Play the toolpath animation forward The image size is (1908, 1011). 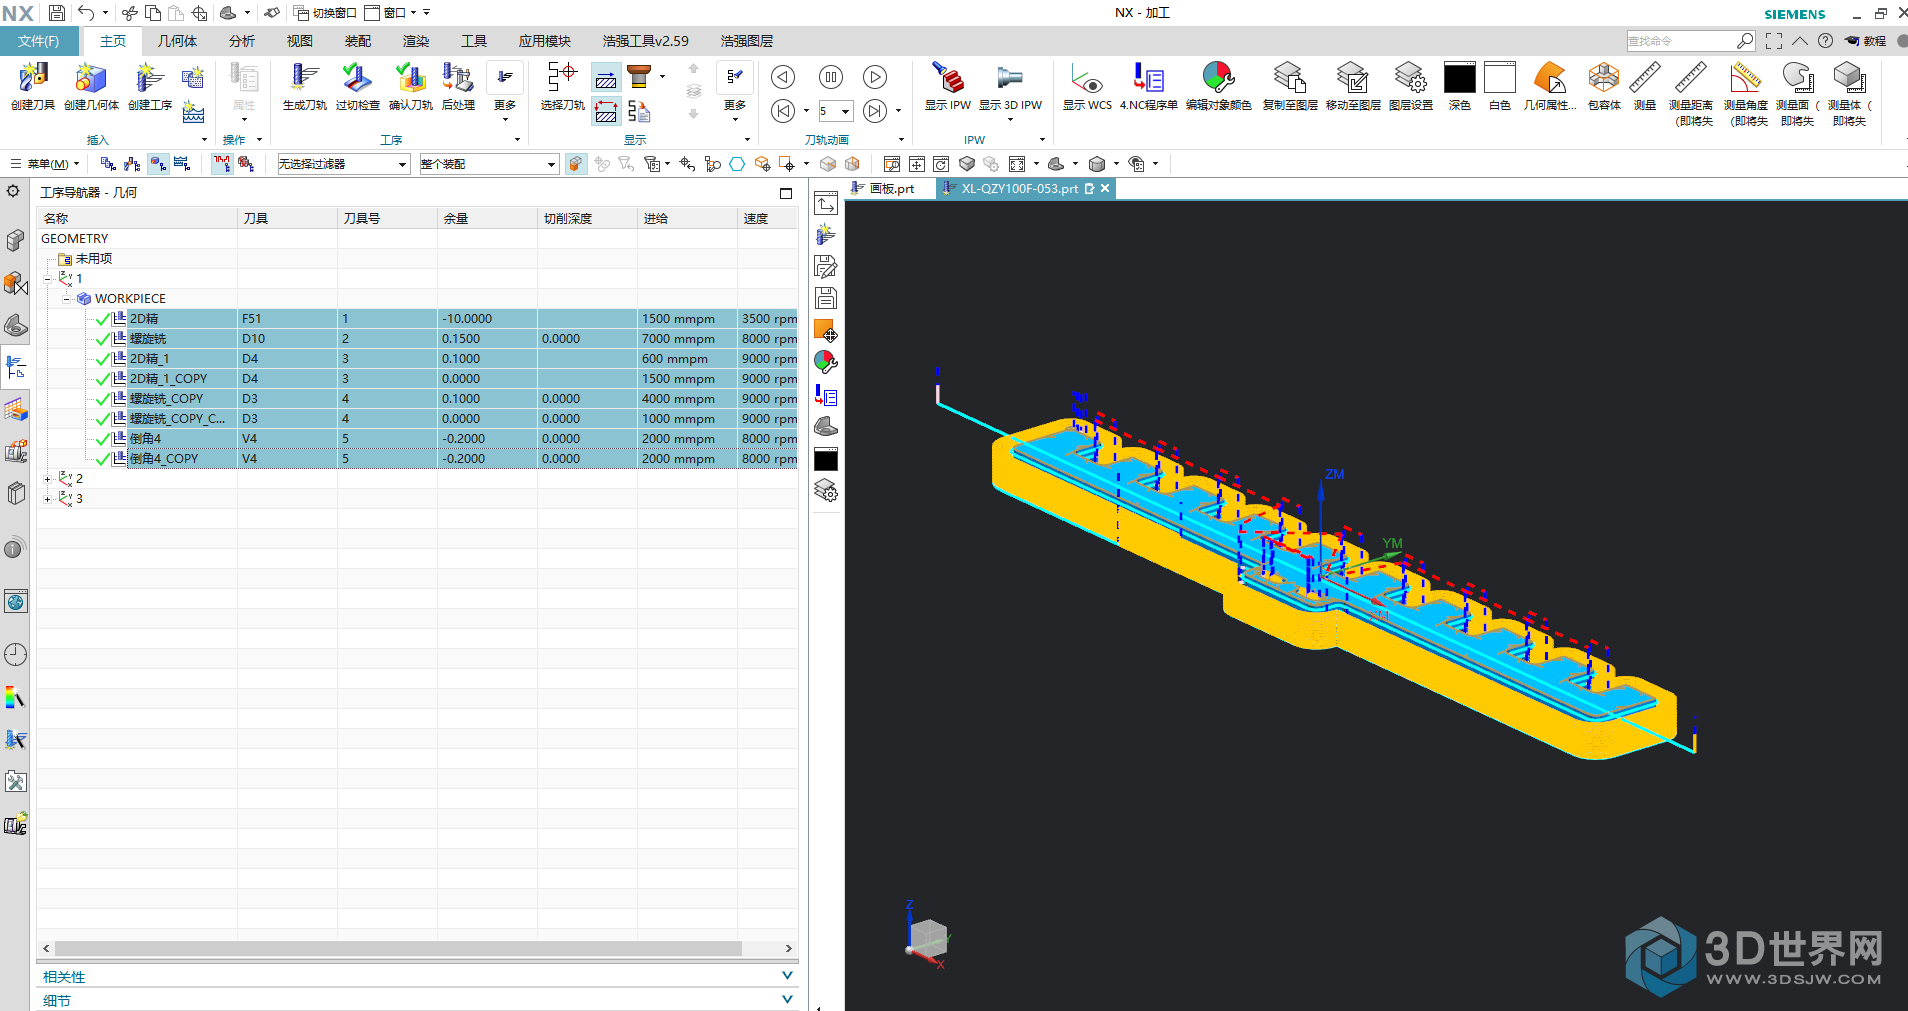(x=875, y=77)
